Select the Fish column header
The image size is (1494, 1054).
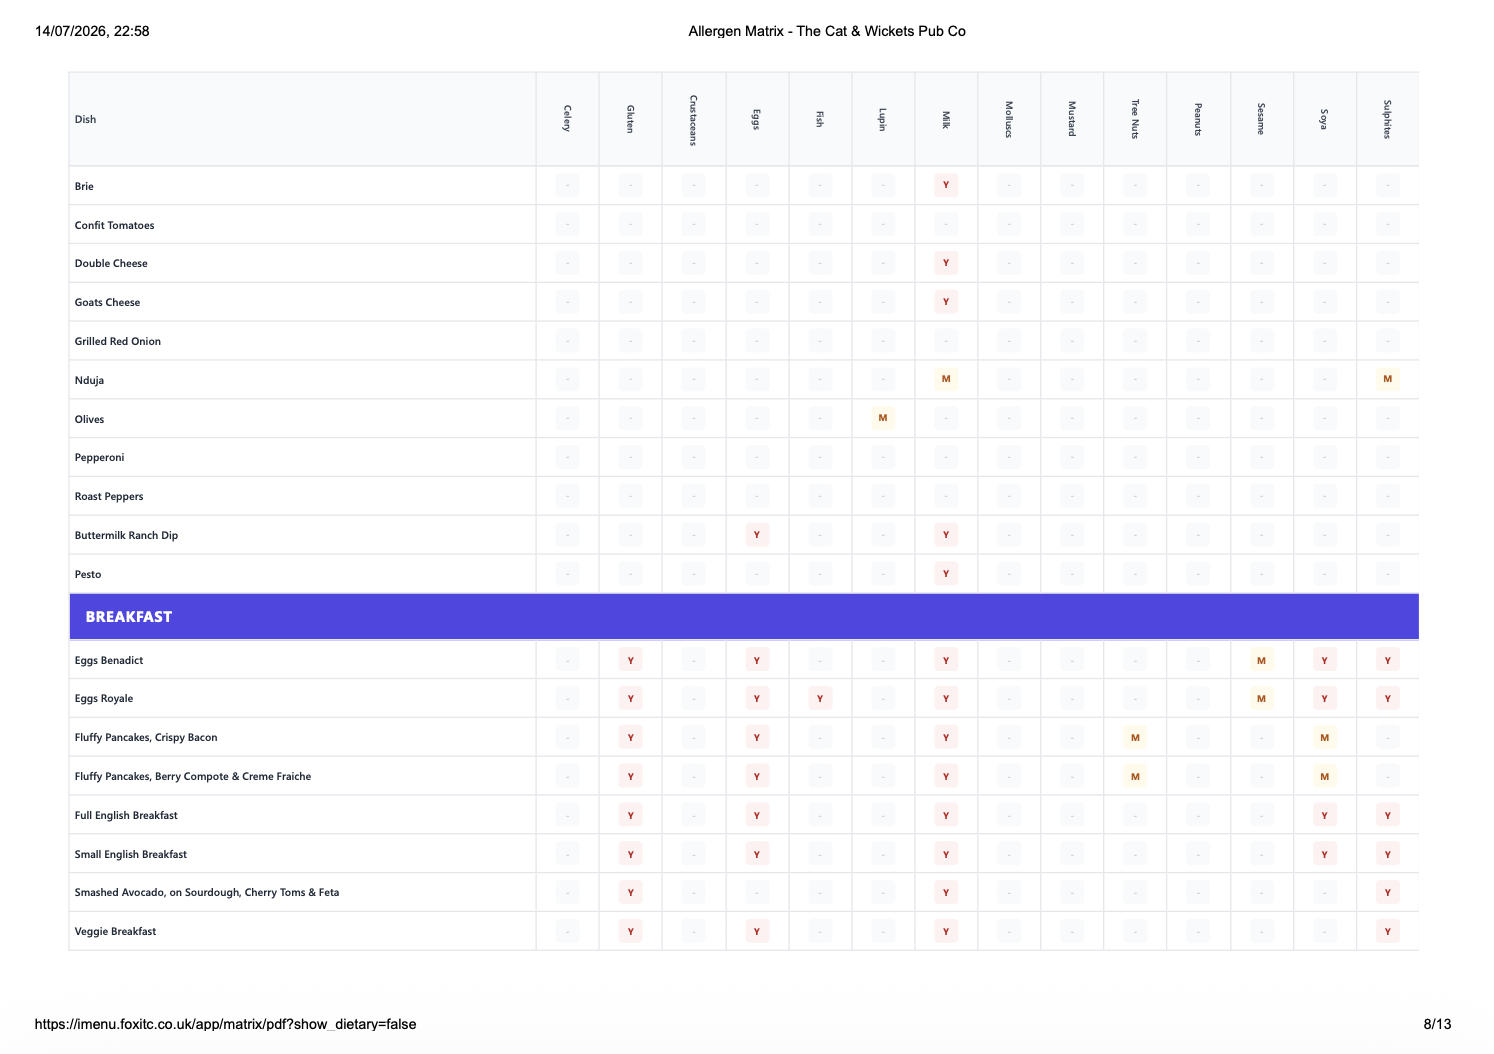(819, 119)
